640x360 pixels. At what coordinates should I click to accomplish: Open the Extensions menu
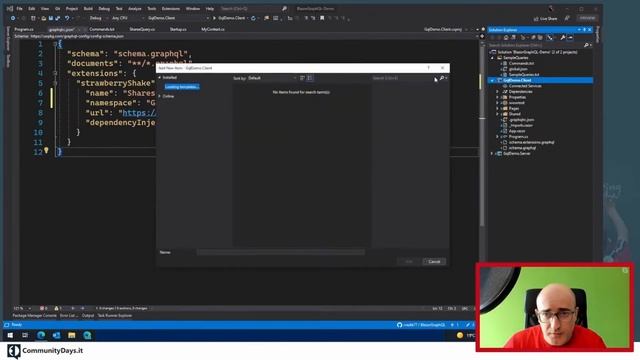(x=171, y=9)
